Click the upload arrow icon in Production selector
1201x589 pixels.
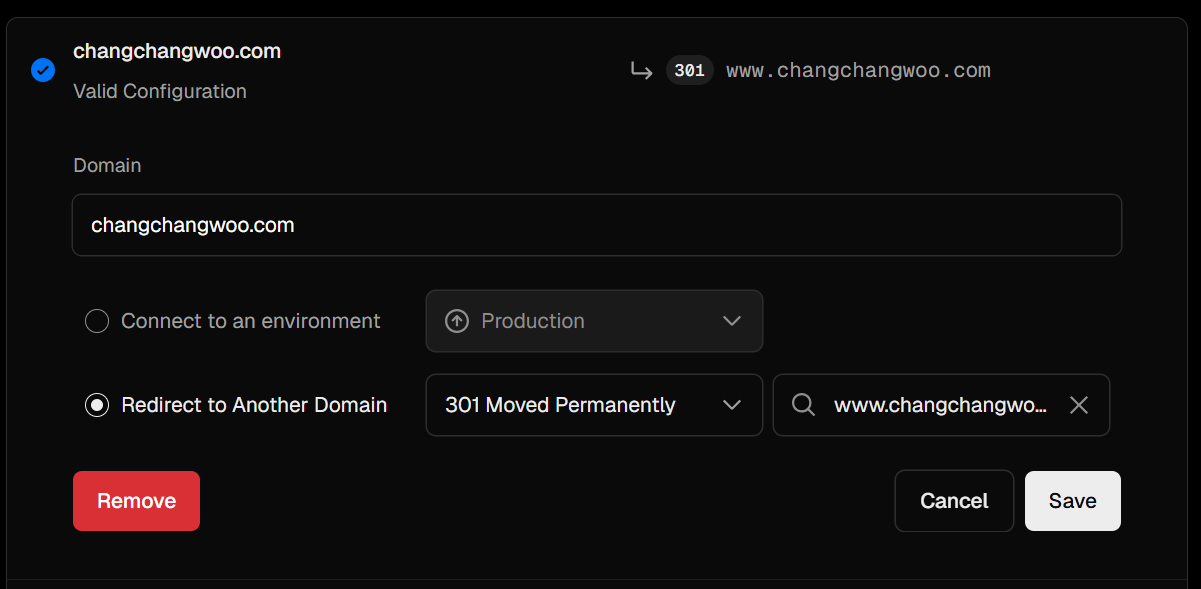coord(457,321)
